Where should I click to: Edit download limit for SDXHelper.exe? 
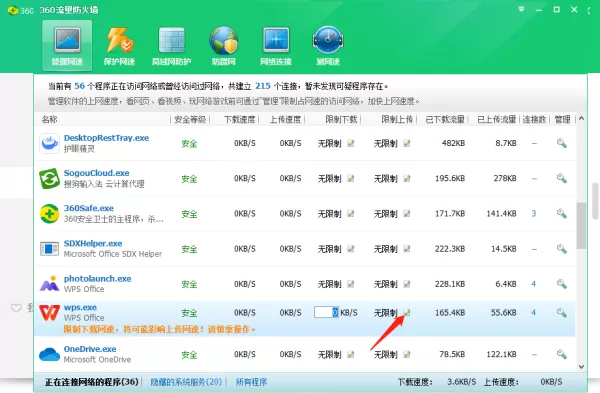(x=351, y=249)
